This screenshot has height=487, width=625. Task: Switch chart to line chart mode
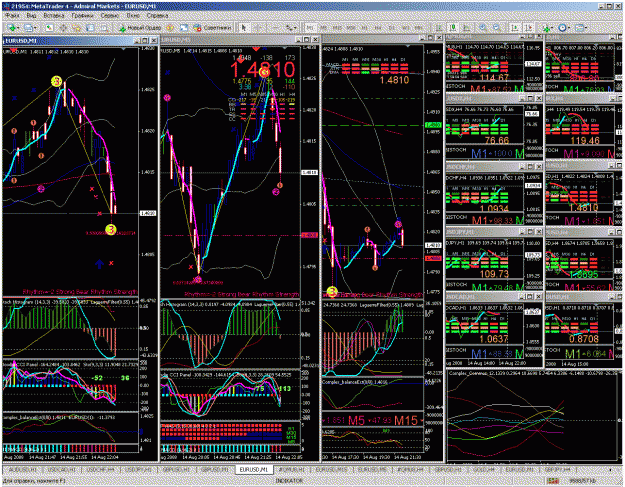pyautogui.click(x=466, y=27)
